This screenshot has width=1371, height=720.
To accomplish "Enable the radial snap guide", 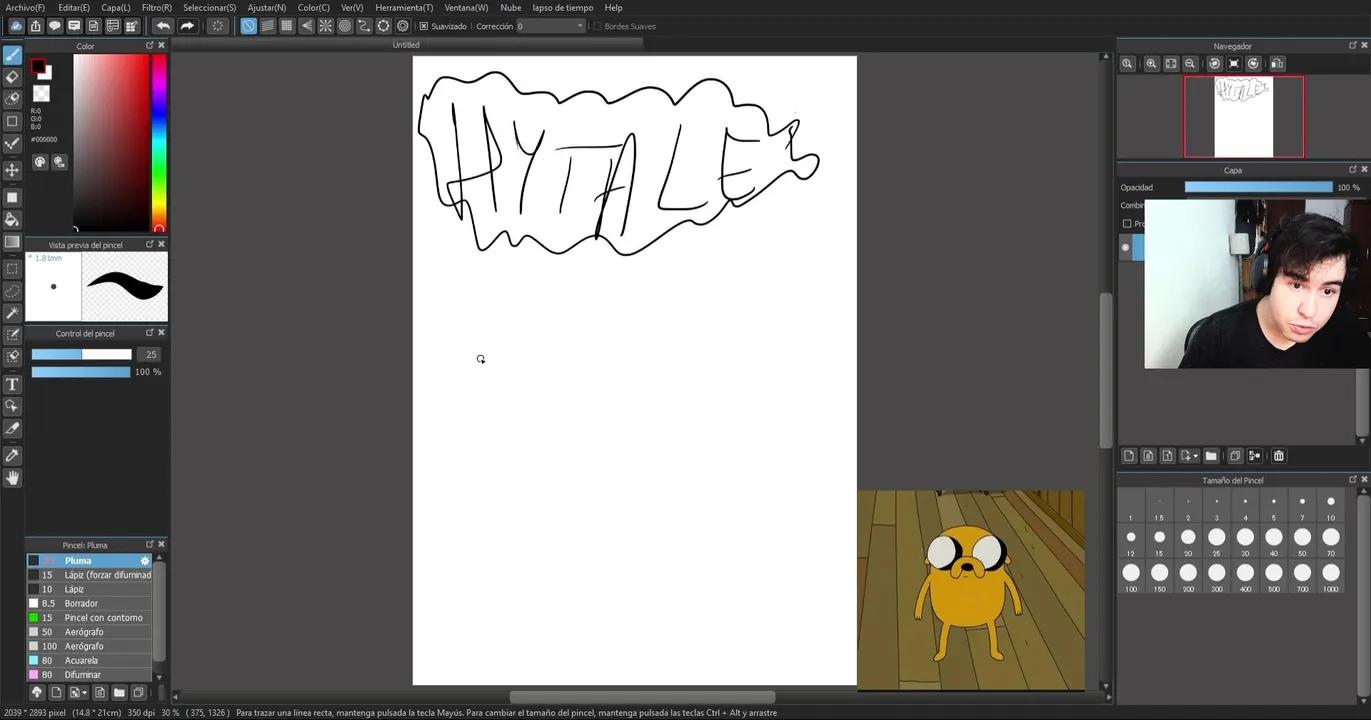I will [325, 26].
